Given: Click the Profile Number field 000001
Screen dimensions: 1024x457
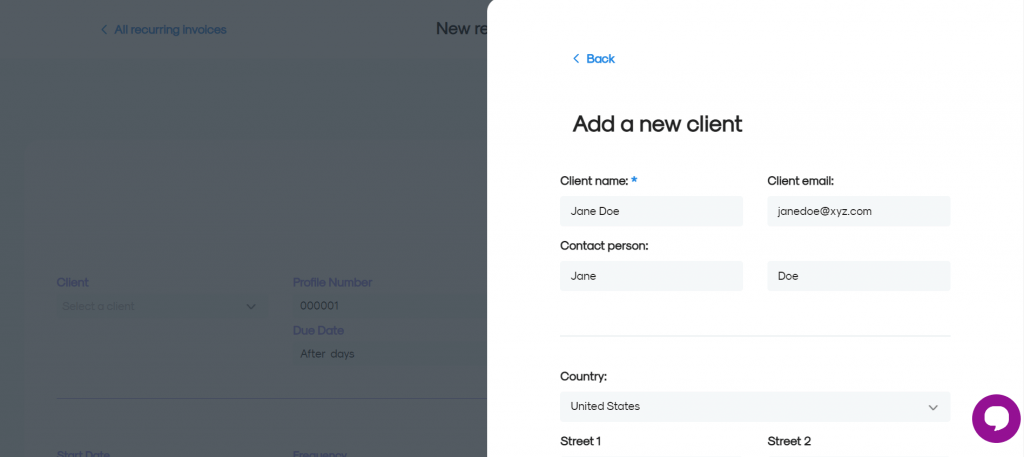Looking at the screenshot, I should coord(389,306).
